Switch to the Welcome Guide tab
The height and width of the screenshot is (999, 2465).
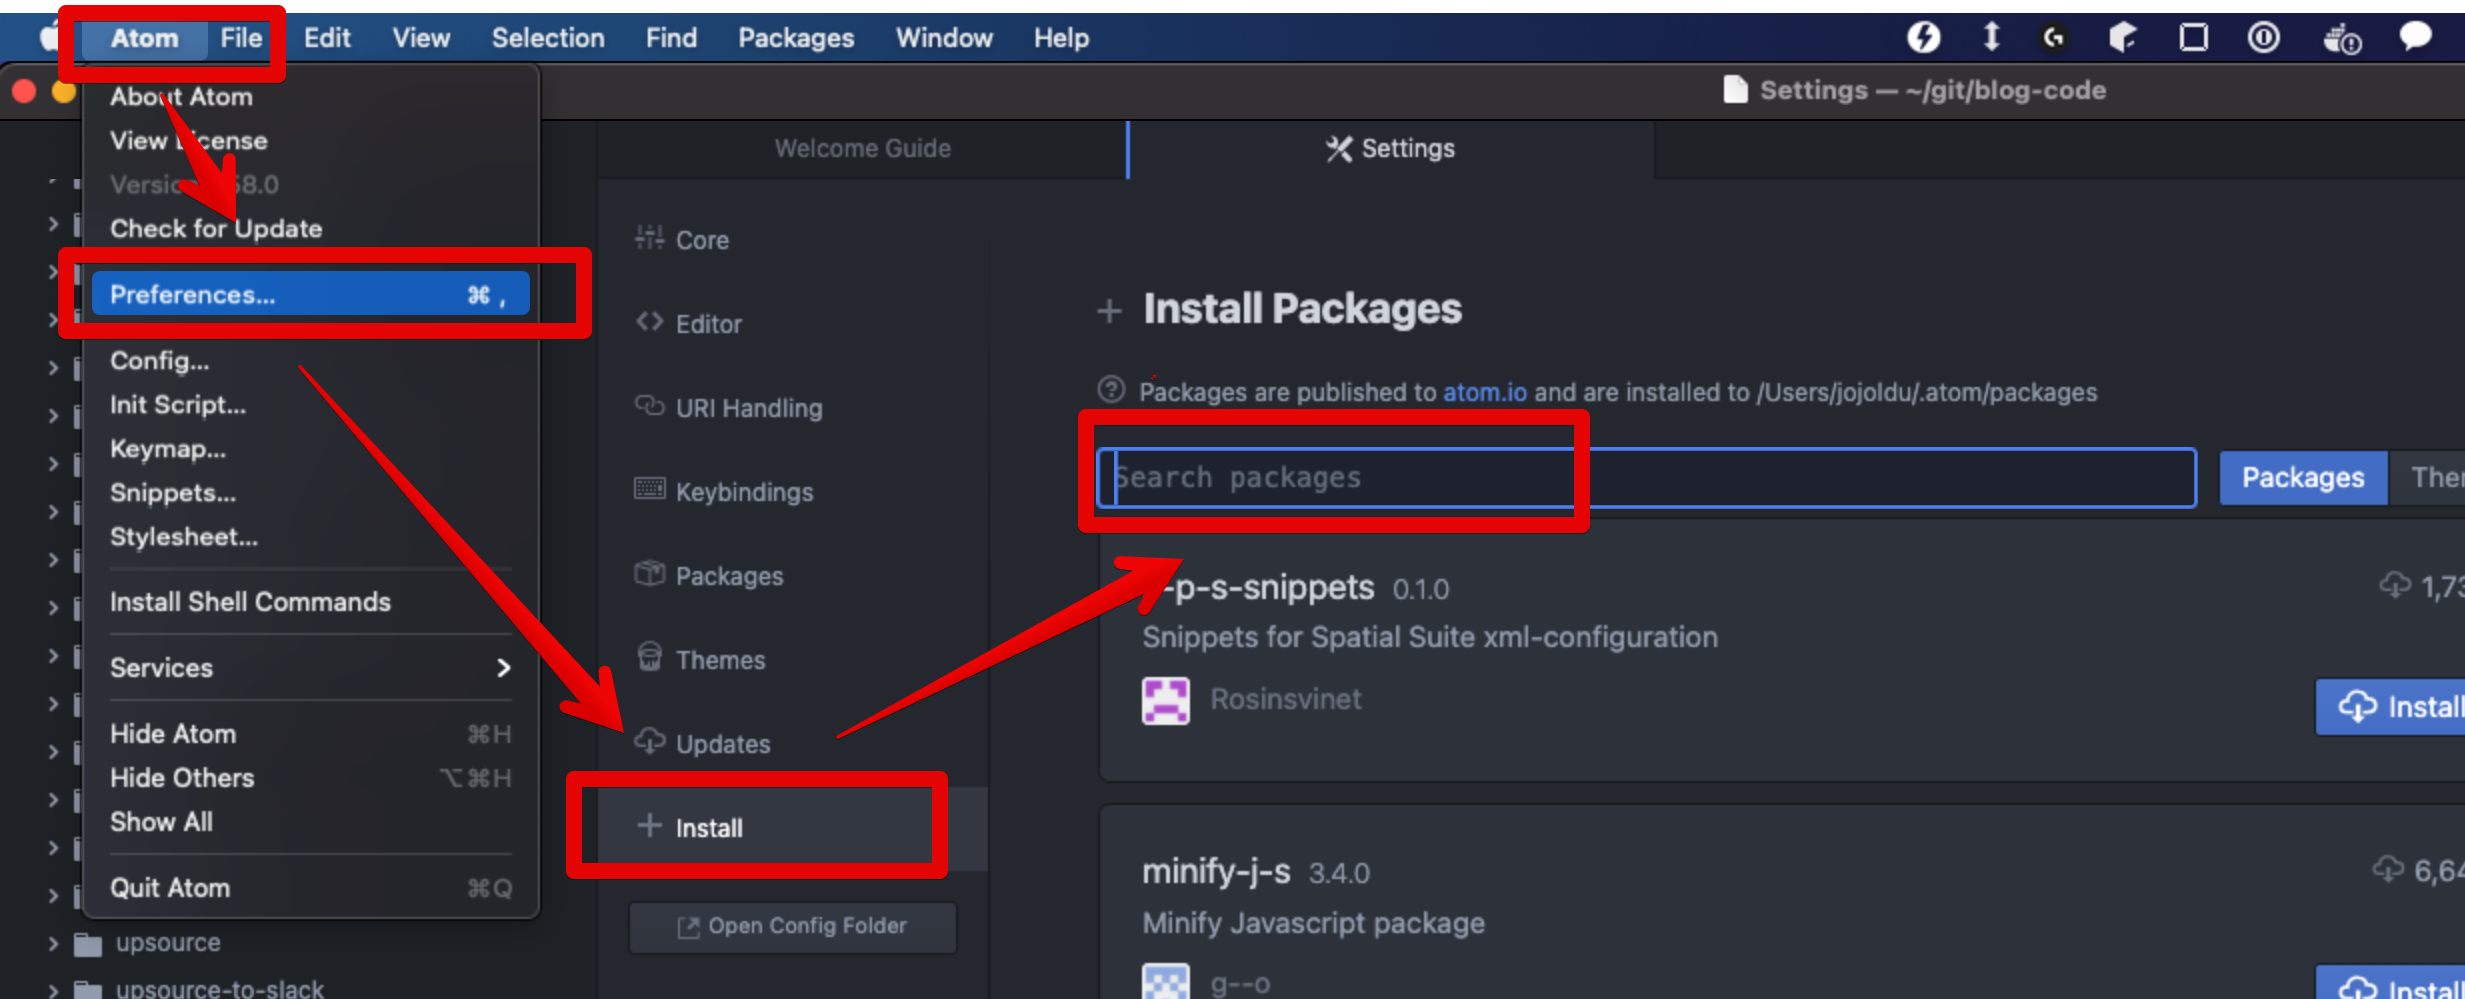(862, 149)
